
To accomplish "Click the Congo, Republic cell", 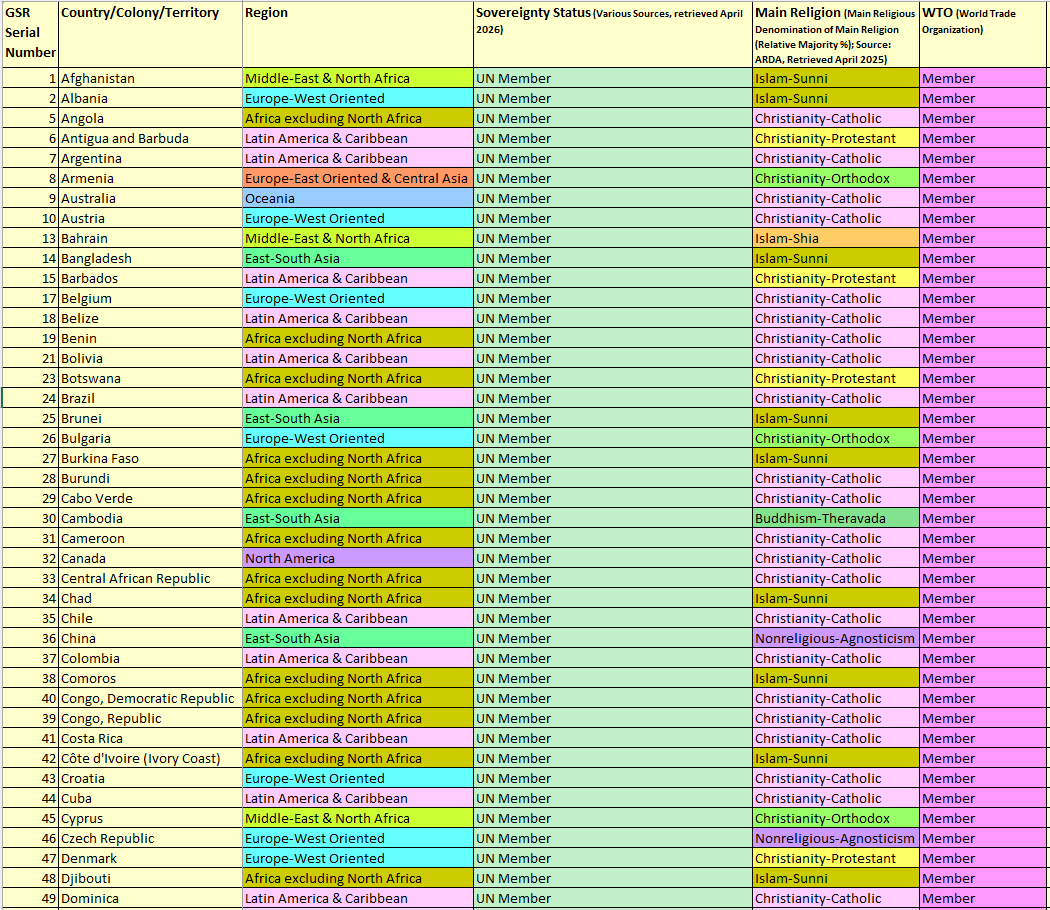I will coord(150,718).
